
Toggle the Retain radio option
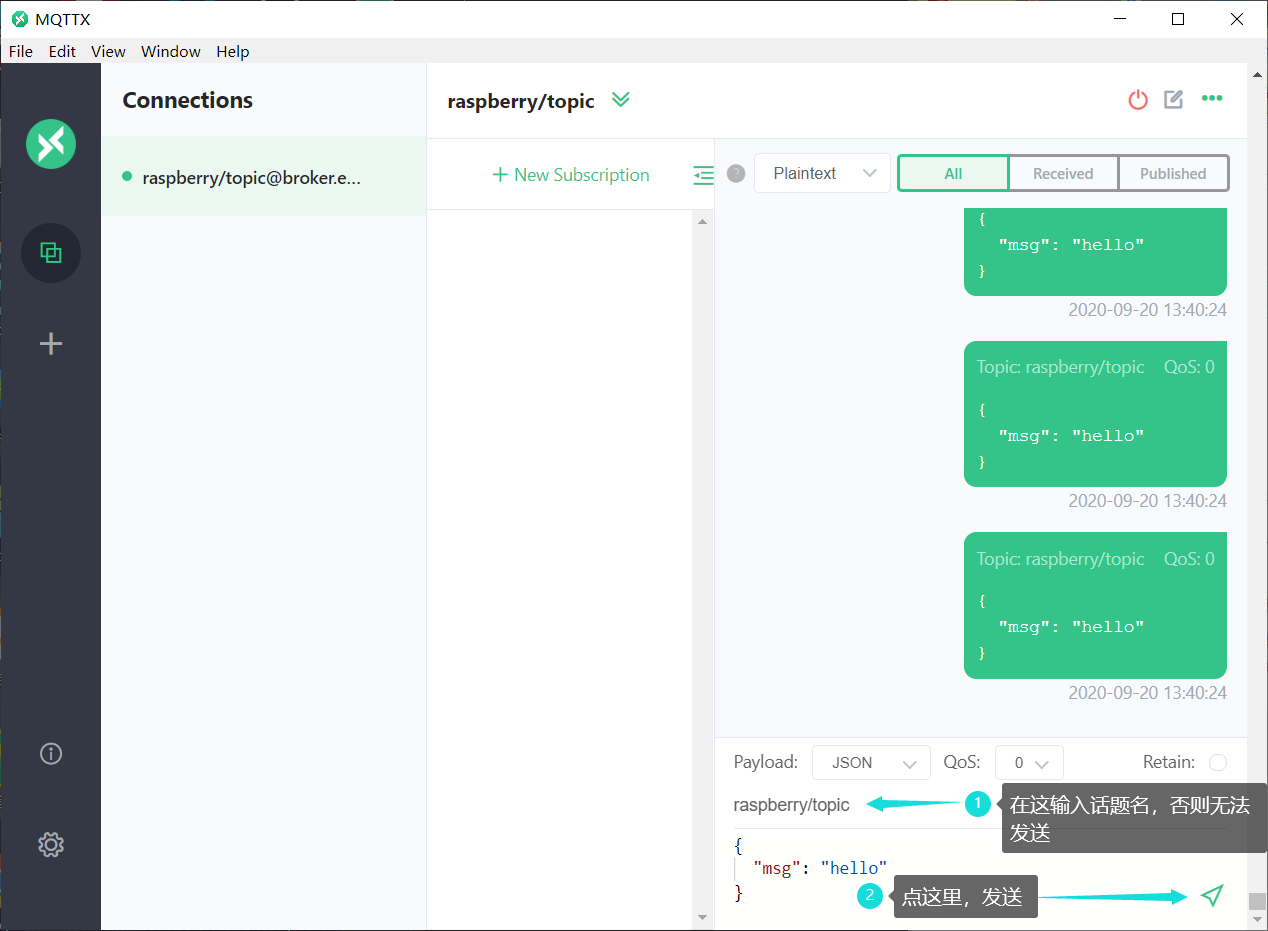1218,762
